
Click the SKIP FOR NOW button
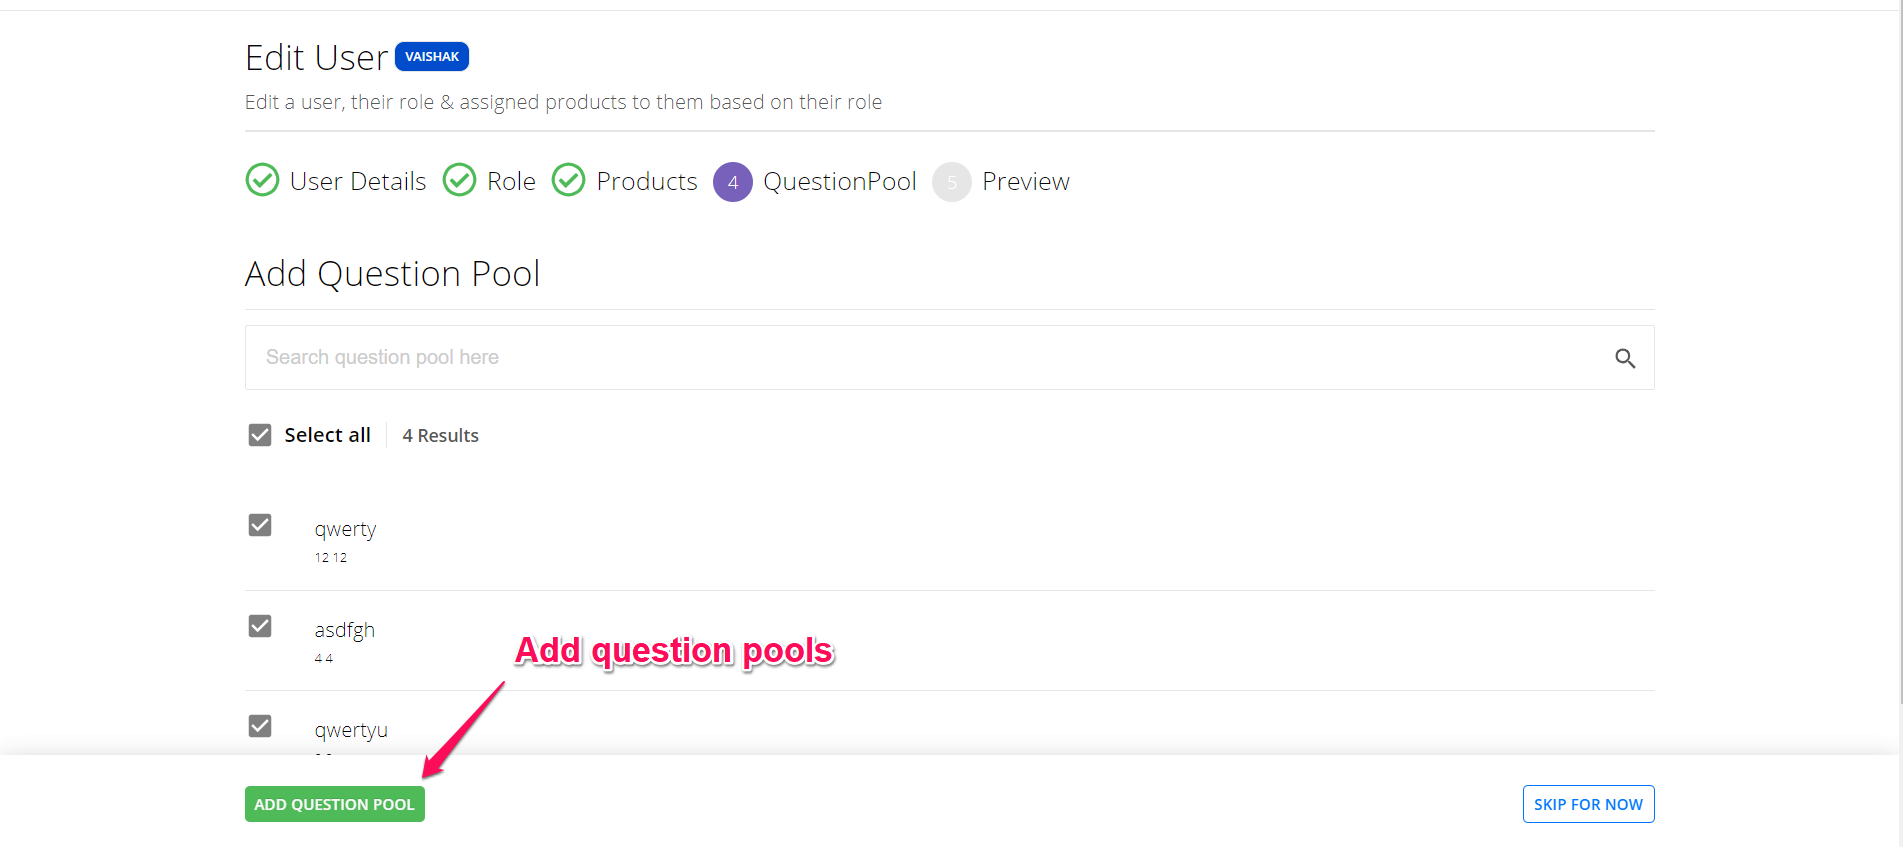pos(1588,804)
